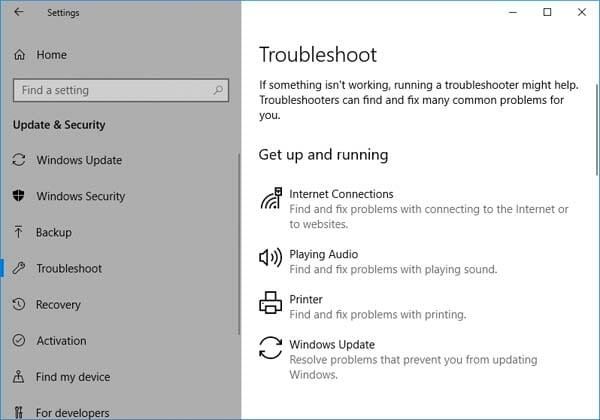The width and height of the screenshot is (600, 420).
Task: Click the Get up and running heading
Action: 323,155
